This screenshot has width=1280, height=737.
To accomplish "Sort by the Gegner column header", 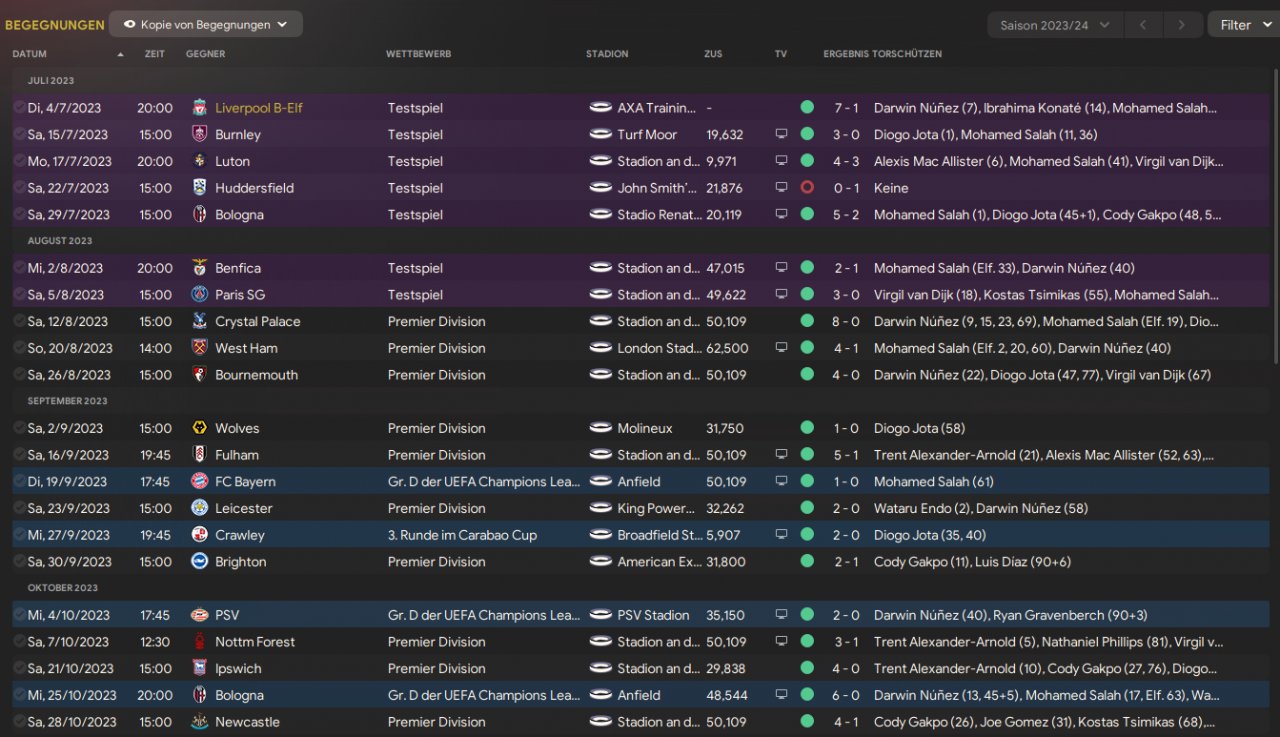I will (x=205, y=54).
